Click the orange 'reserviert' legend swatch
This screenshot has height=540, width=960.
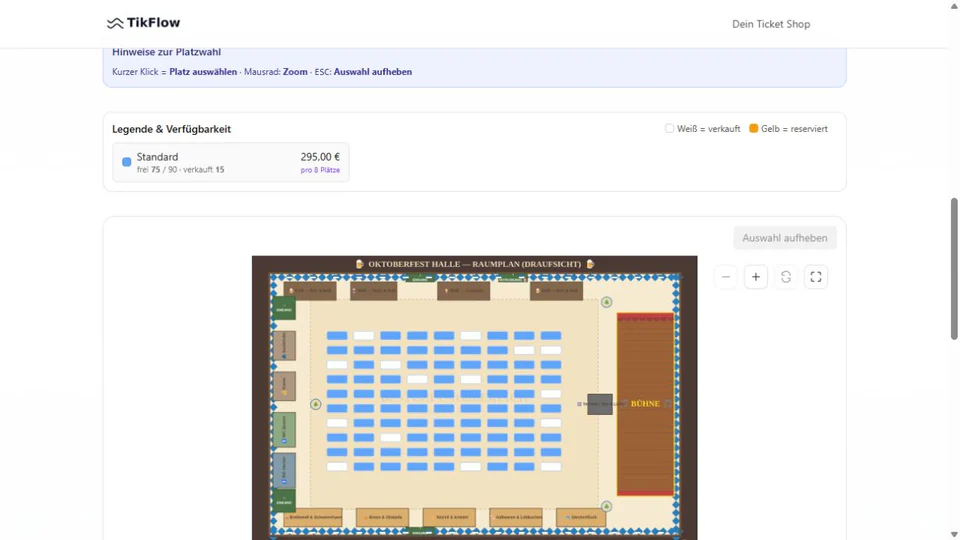[754, 128]
